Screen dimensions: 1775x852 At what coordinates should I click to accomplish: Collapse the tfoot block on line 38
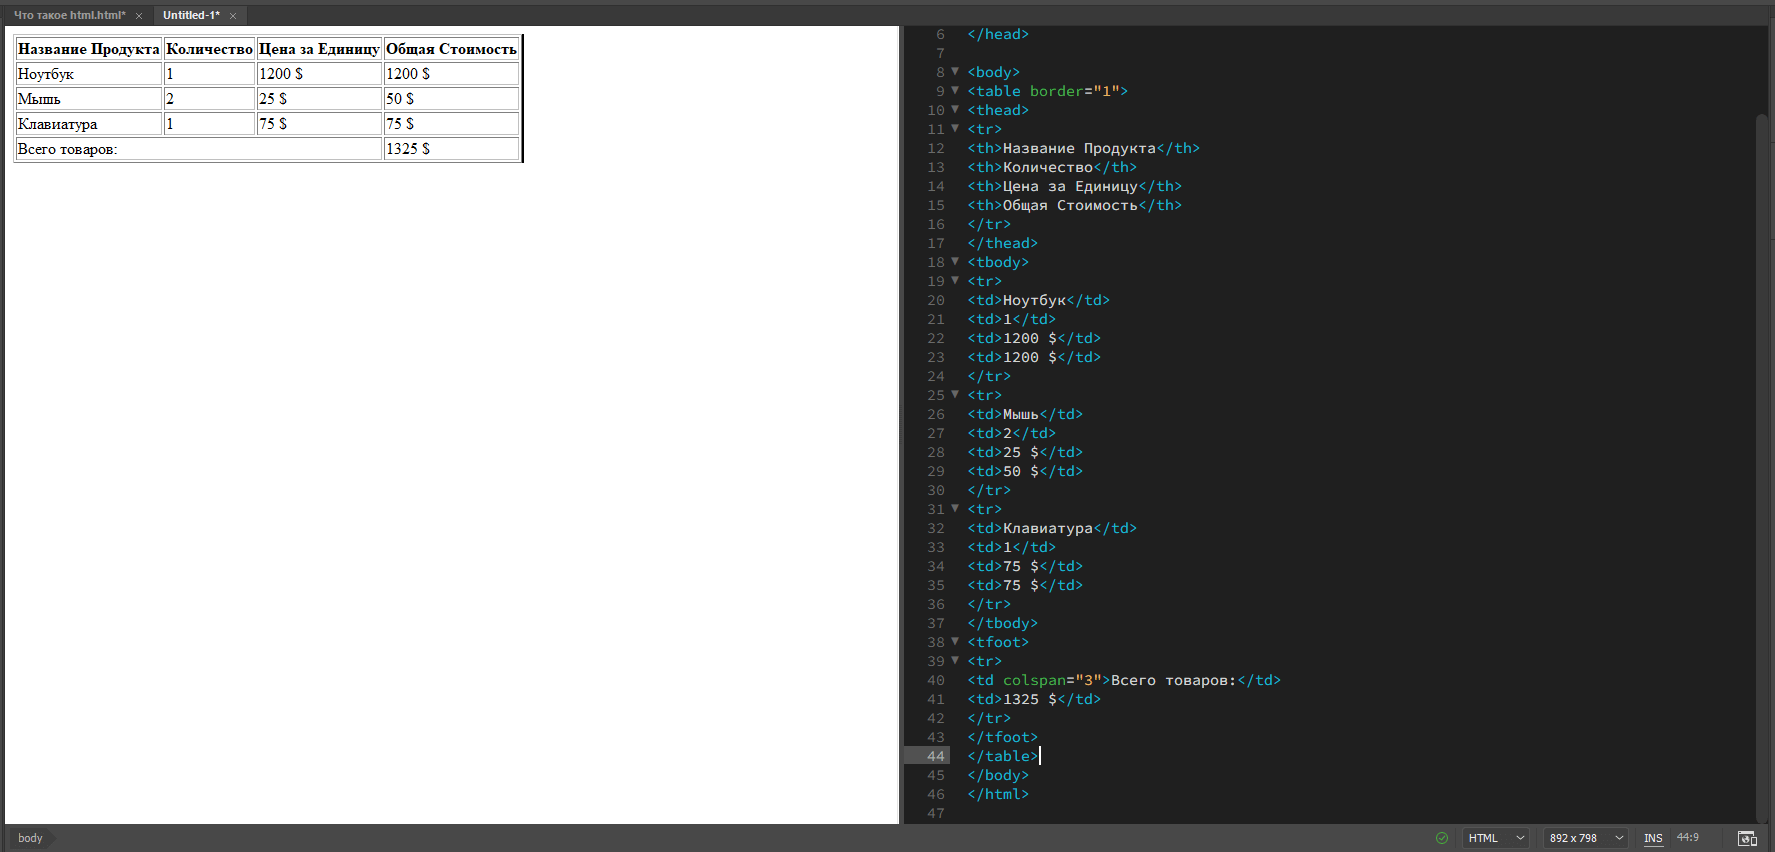(955, 642)
